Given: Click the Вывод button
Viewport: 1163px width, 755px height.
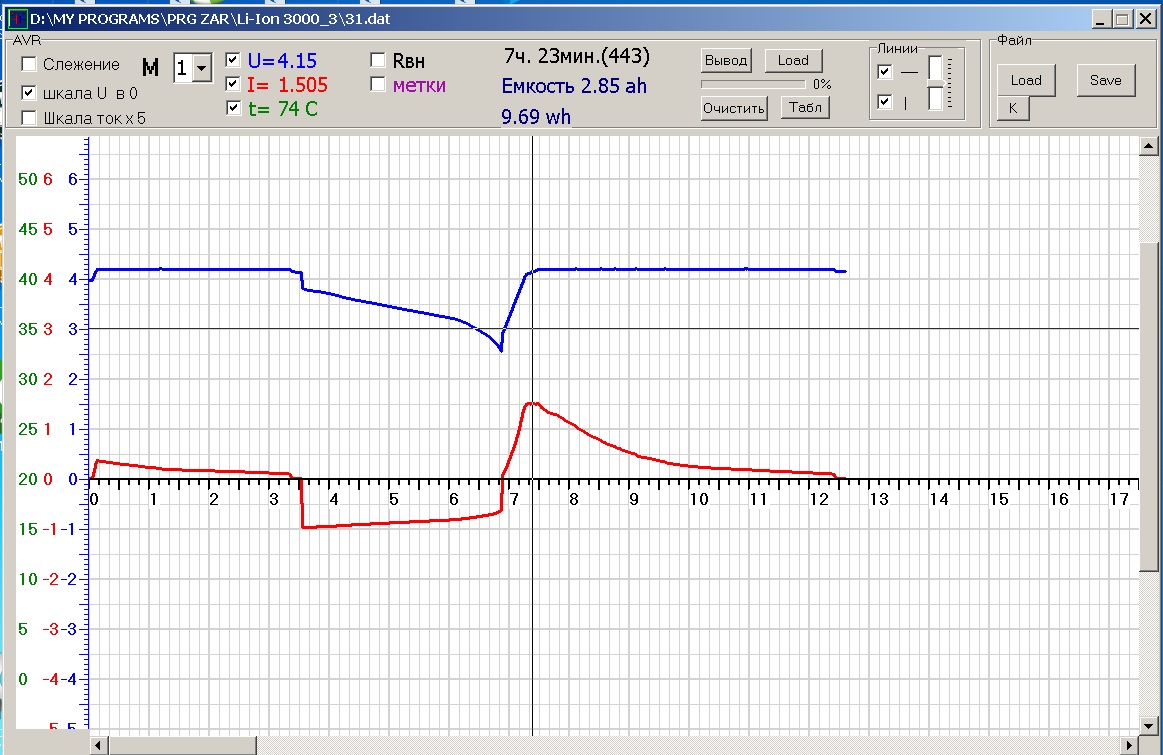Looking at the screenshot, I should (726, 60).
